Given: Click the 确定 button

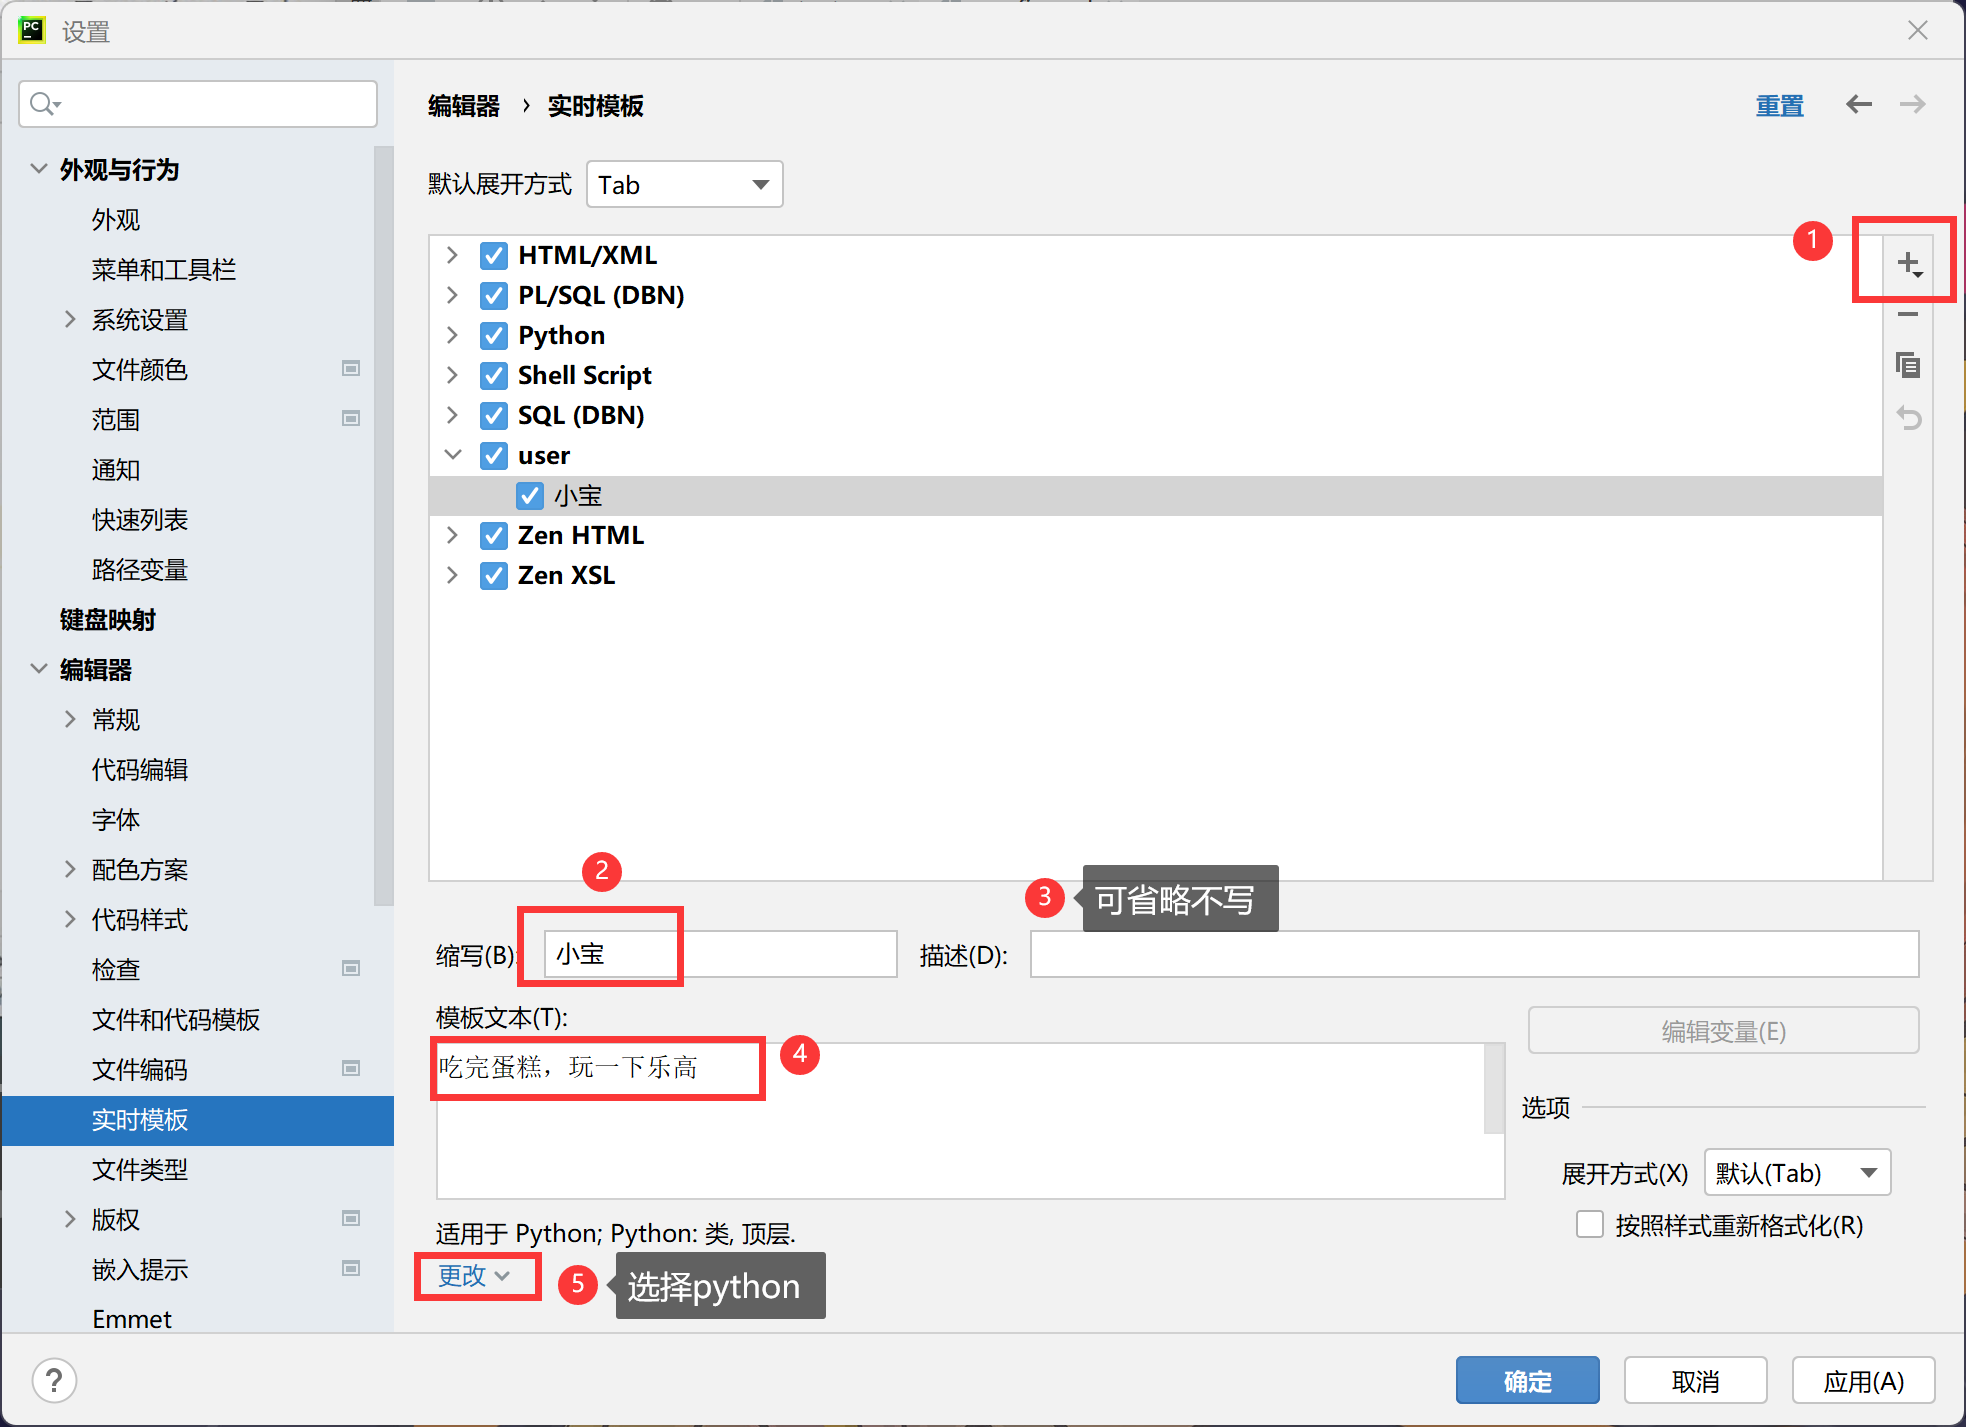Looking at the screenshot, I should [1527, 1381].
